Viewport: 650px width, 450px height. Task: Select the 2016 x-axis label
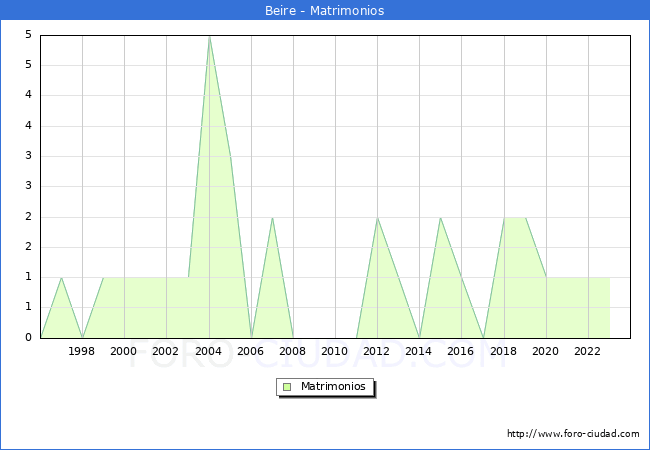pos(461,351)
